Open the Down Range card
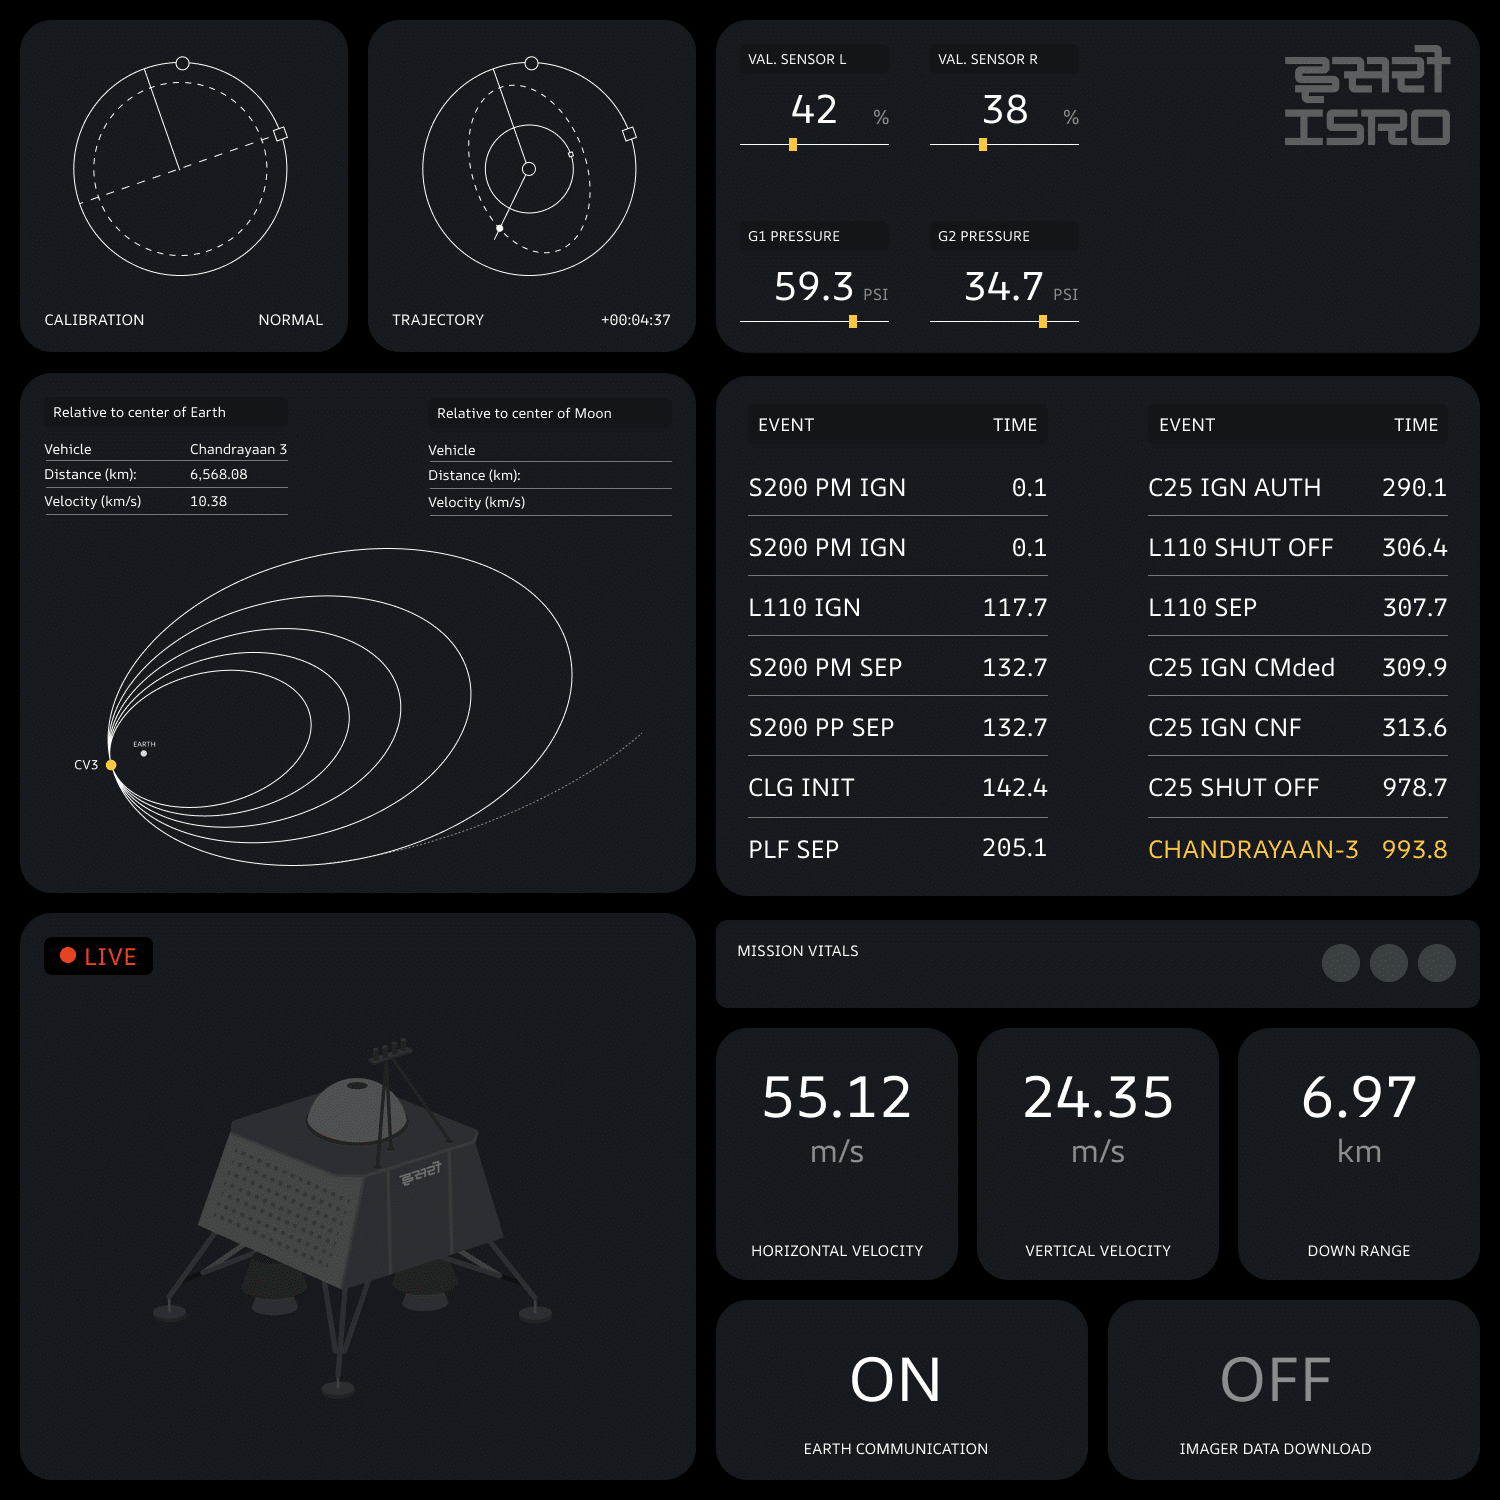The image size is (1500, 1500). pos(1358,1153)
